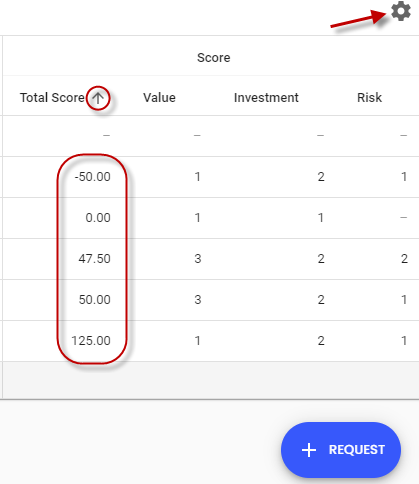Viewport: 419px width, 484px height.
Task: Select the 50.00 total score cell
Action: tap(94, 300)
